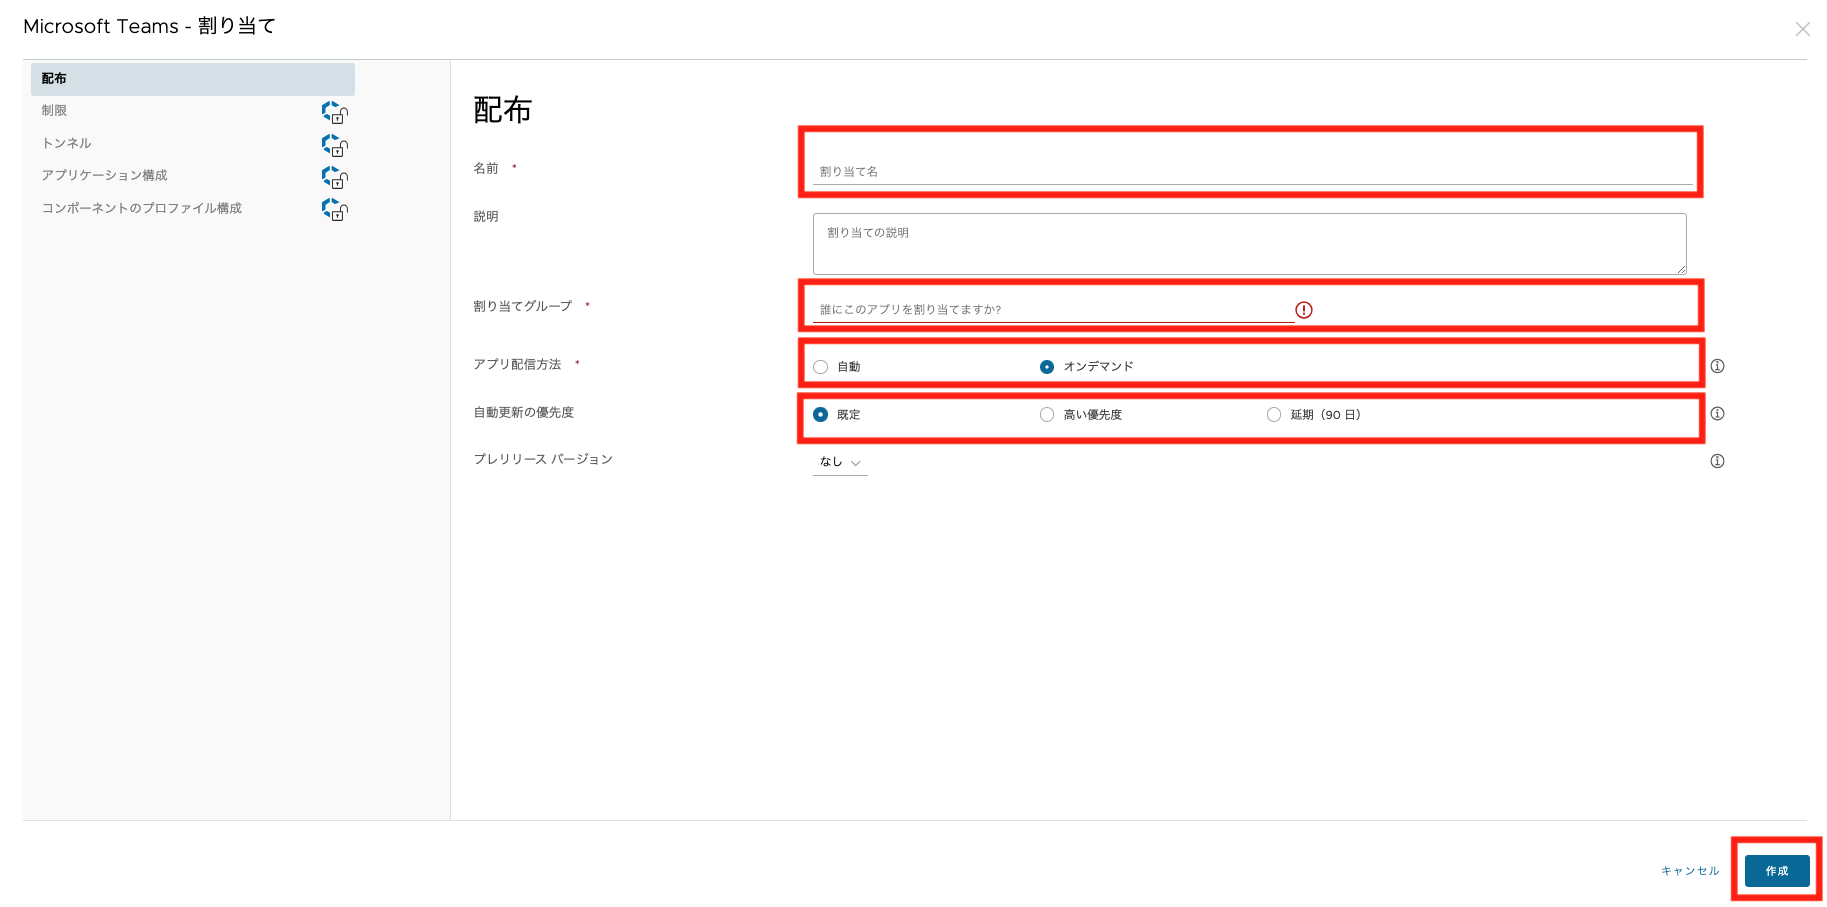Click the lock icon beside コンポーネントのプロファイル構成
Image resolution: width=1827 pixels, height=907 pixels.
pyautogui.click(x=335, y=209)
